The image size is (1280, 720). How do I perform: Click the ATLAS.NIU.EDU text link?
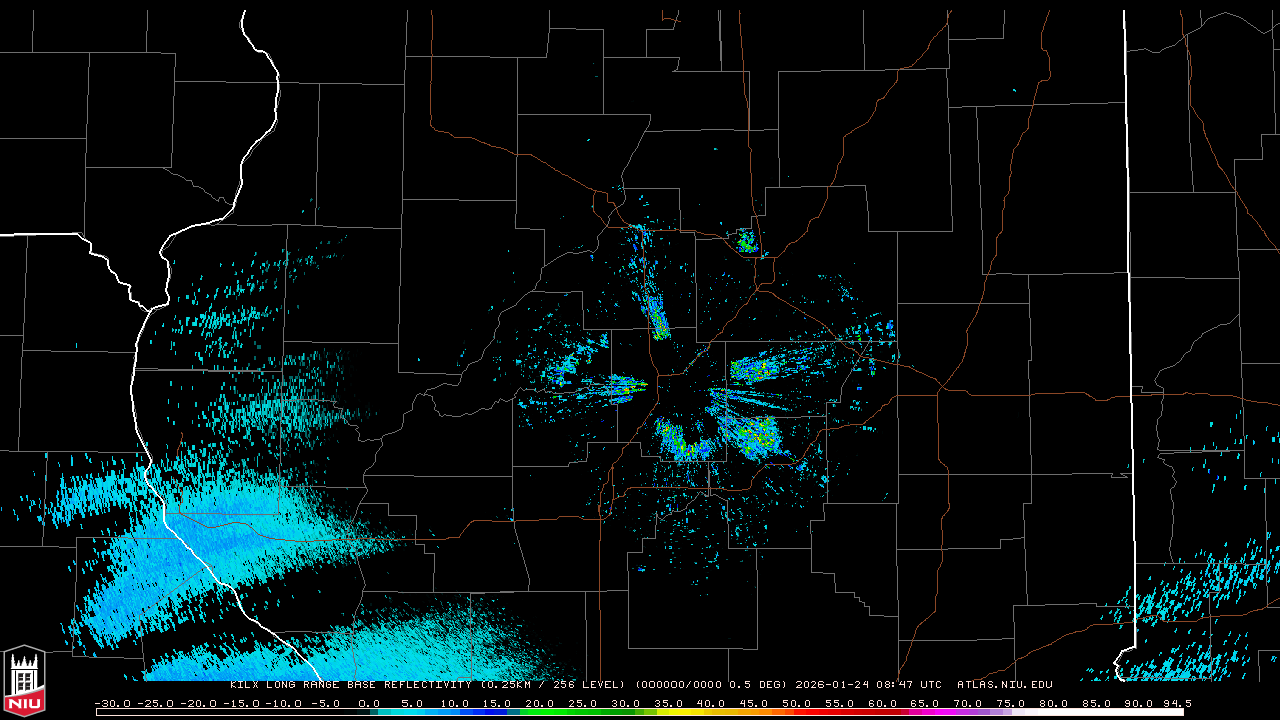pyautogui.click(x=1004, y=685)
